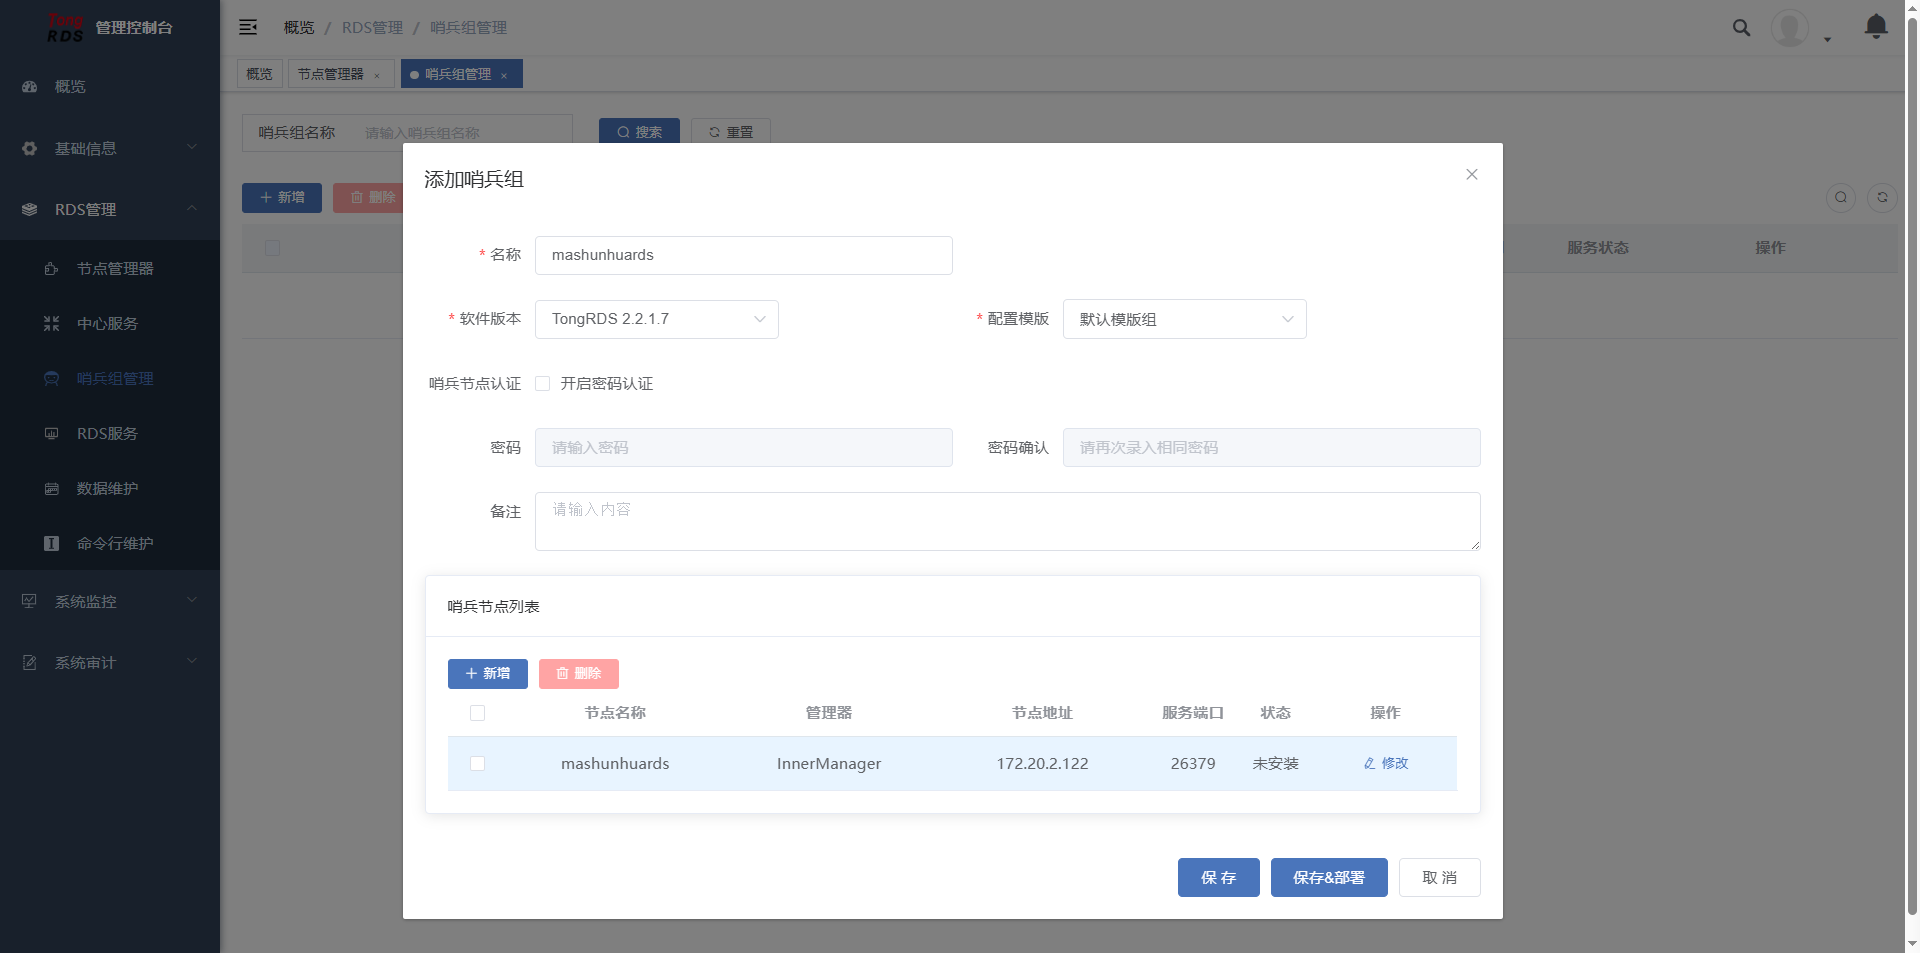The image size is (1920, 953).
Task: Click the RDS服务 monitor icon
Action: pyautogui.click(x=52, y=434)
